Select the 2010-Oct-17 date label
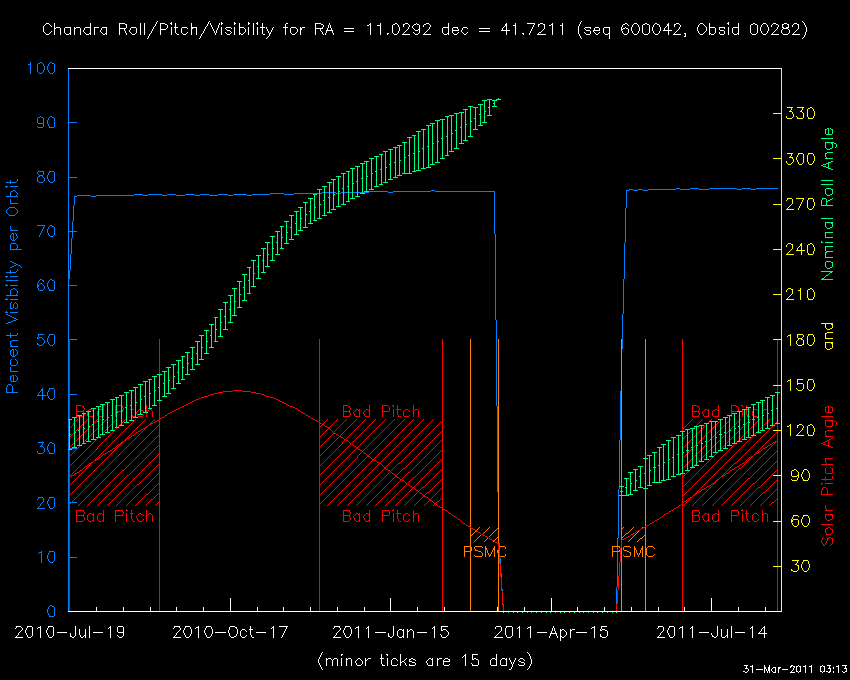 (x=230, y=632)
